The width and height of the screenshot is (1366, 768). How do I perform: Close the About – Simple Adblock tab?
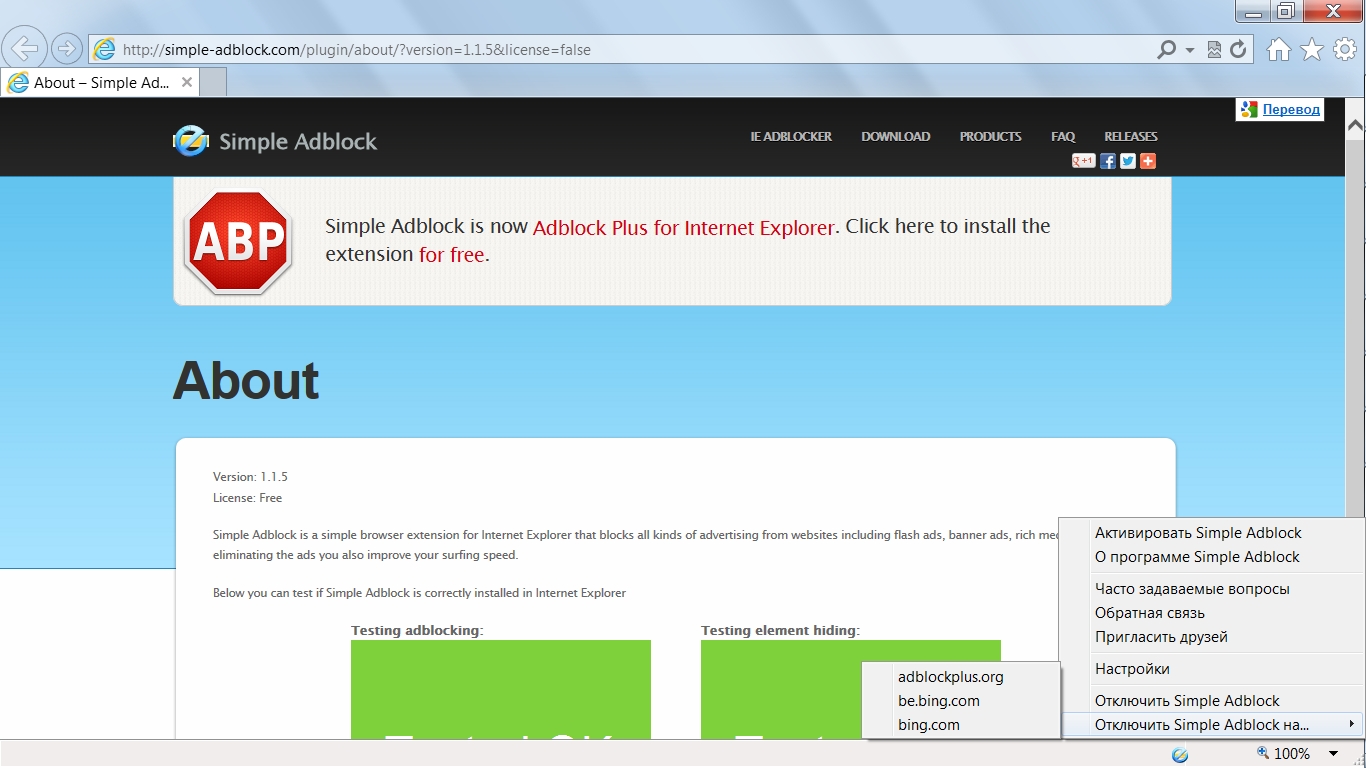(x=186, y=83)
